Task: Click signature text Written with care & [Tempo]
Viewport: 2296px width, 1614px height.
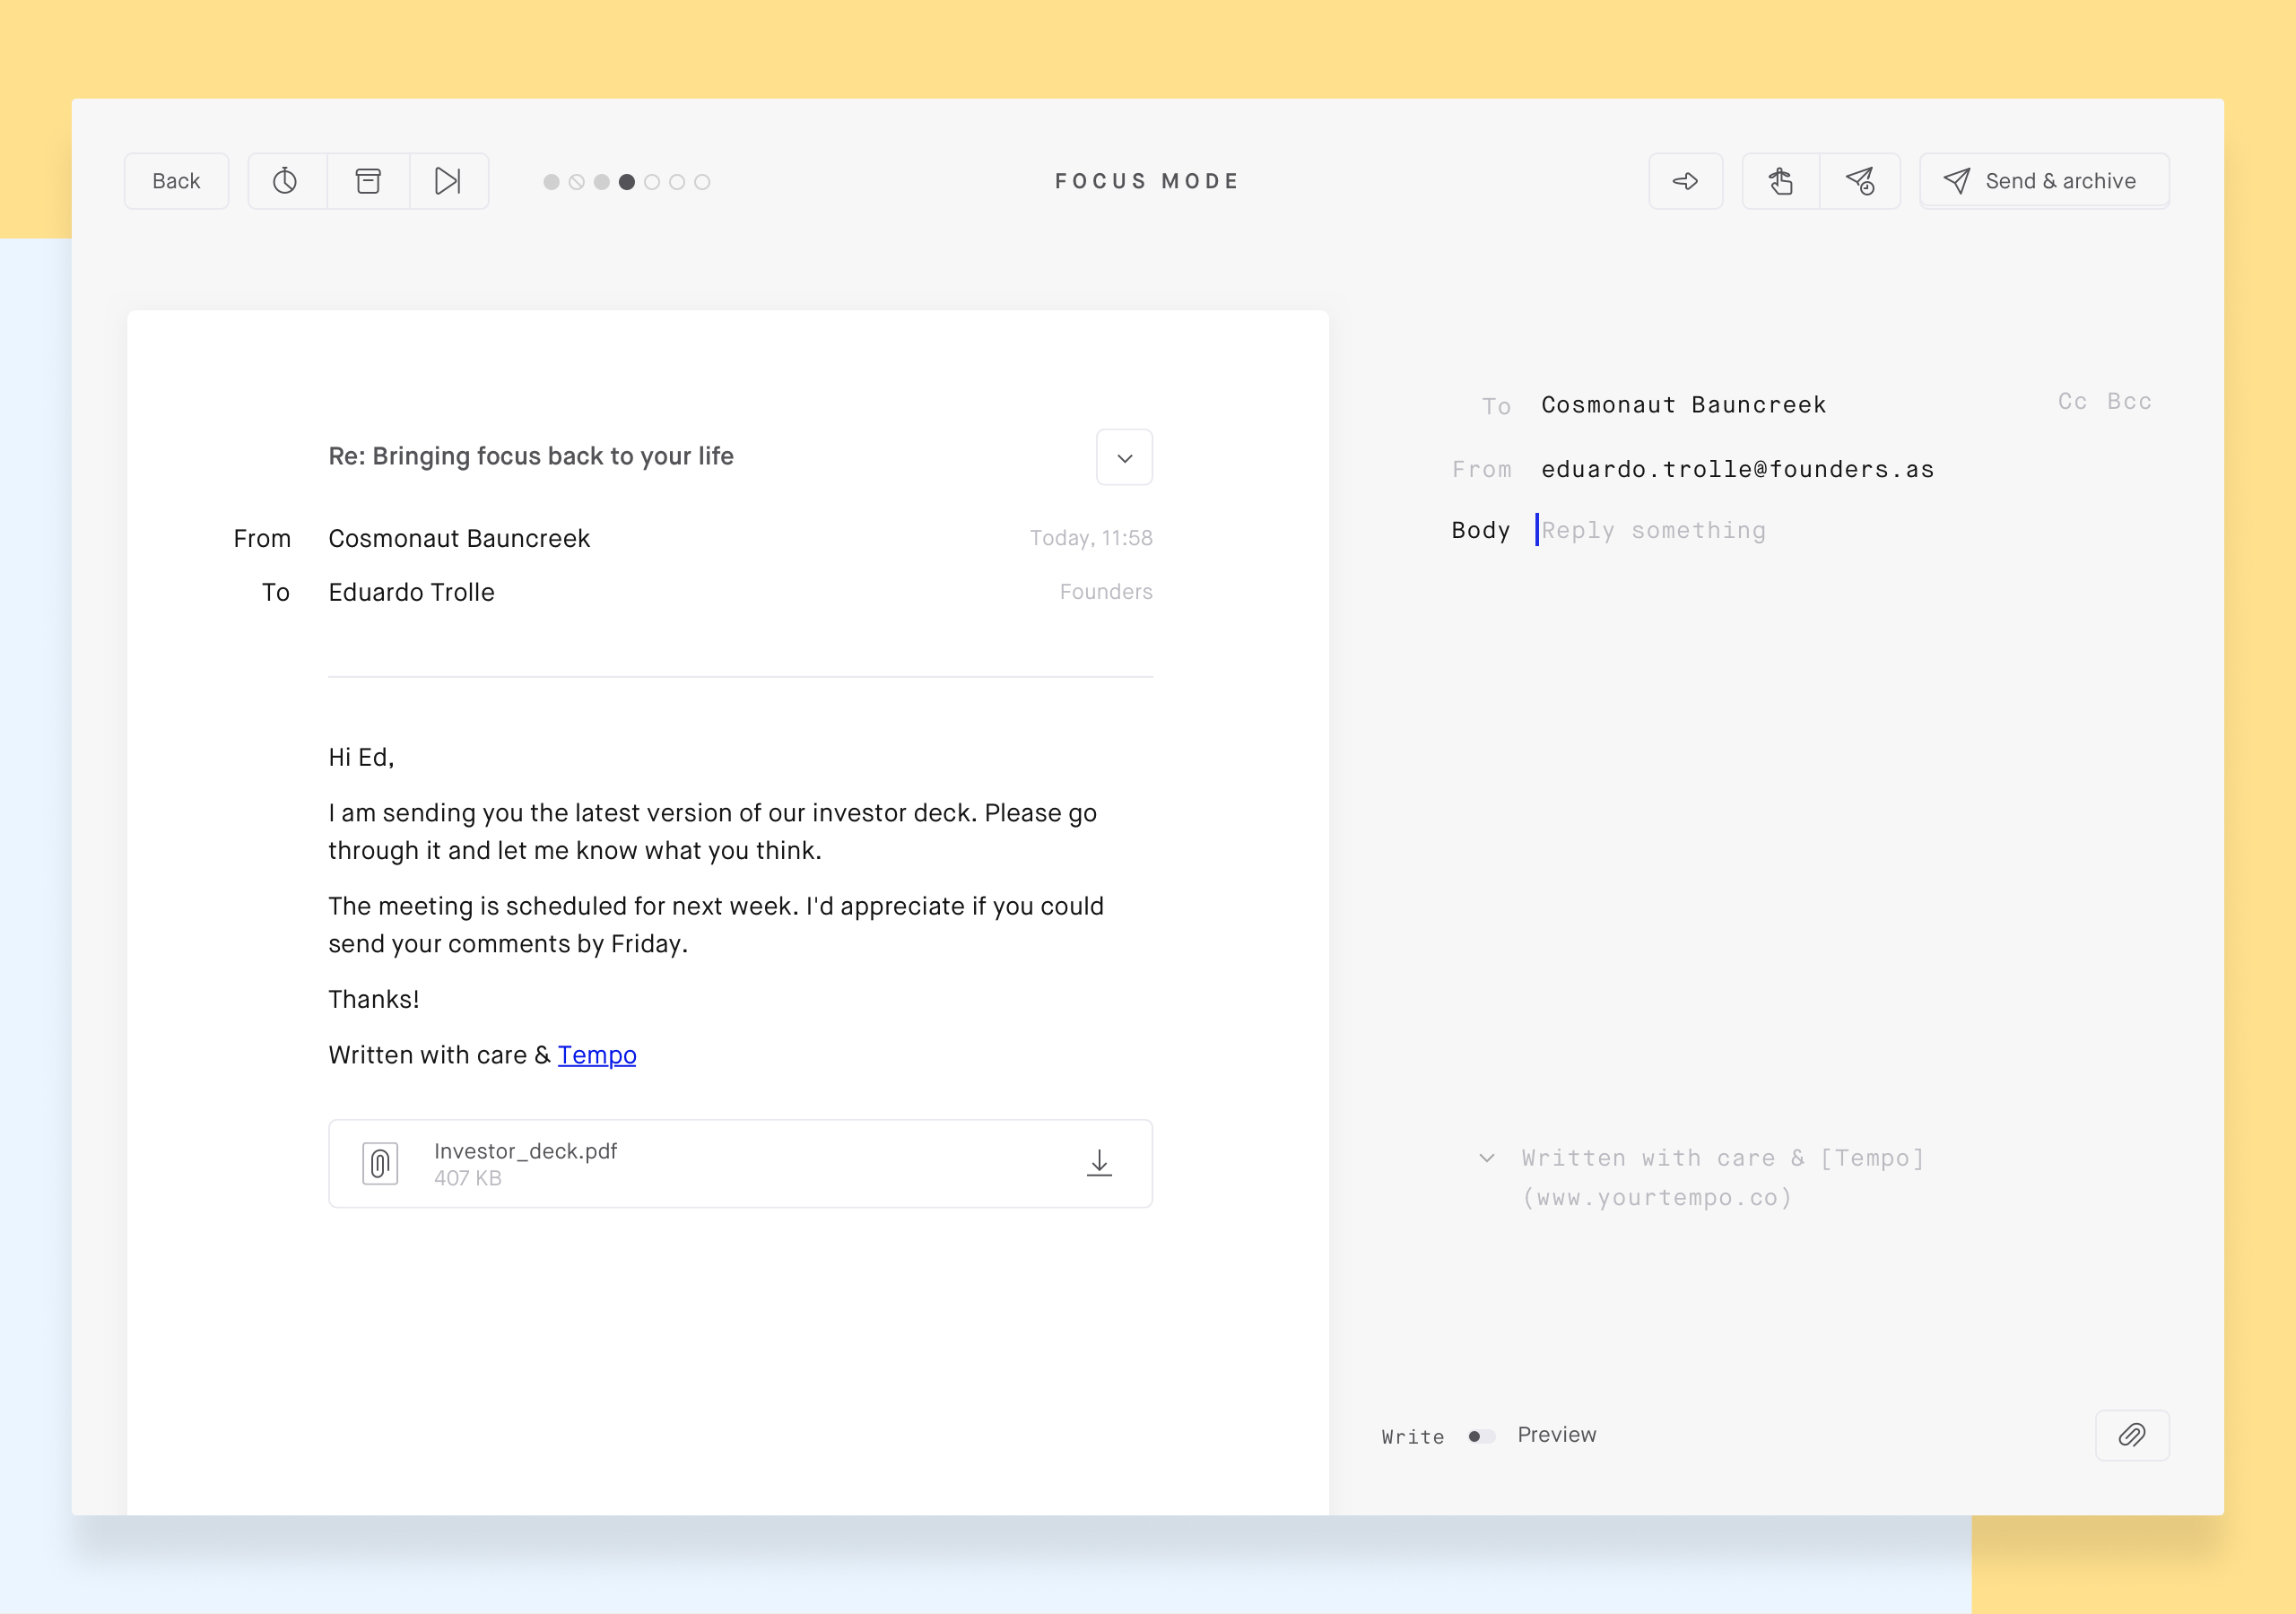Action: (x=1723, y=1158)
